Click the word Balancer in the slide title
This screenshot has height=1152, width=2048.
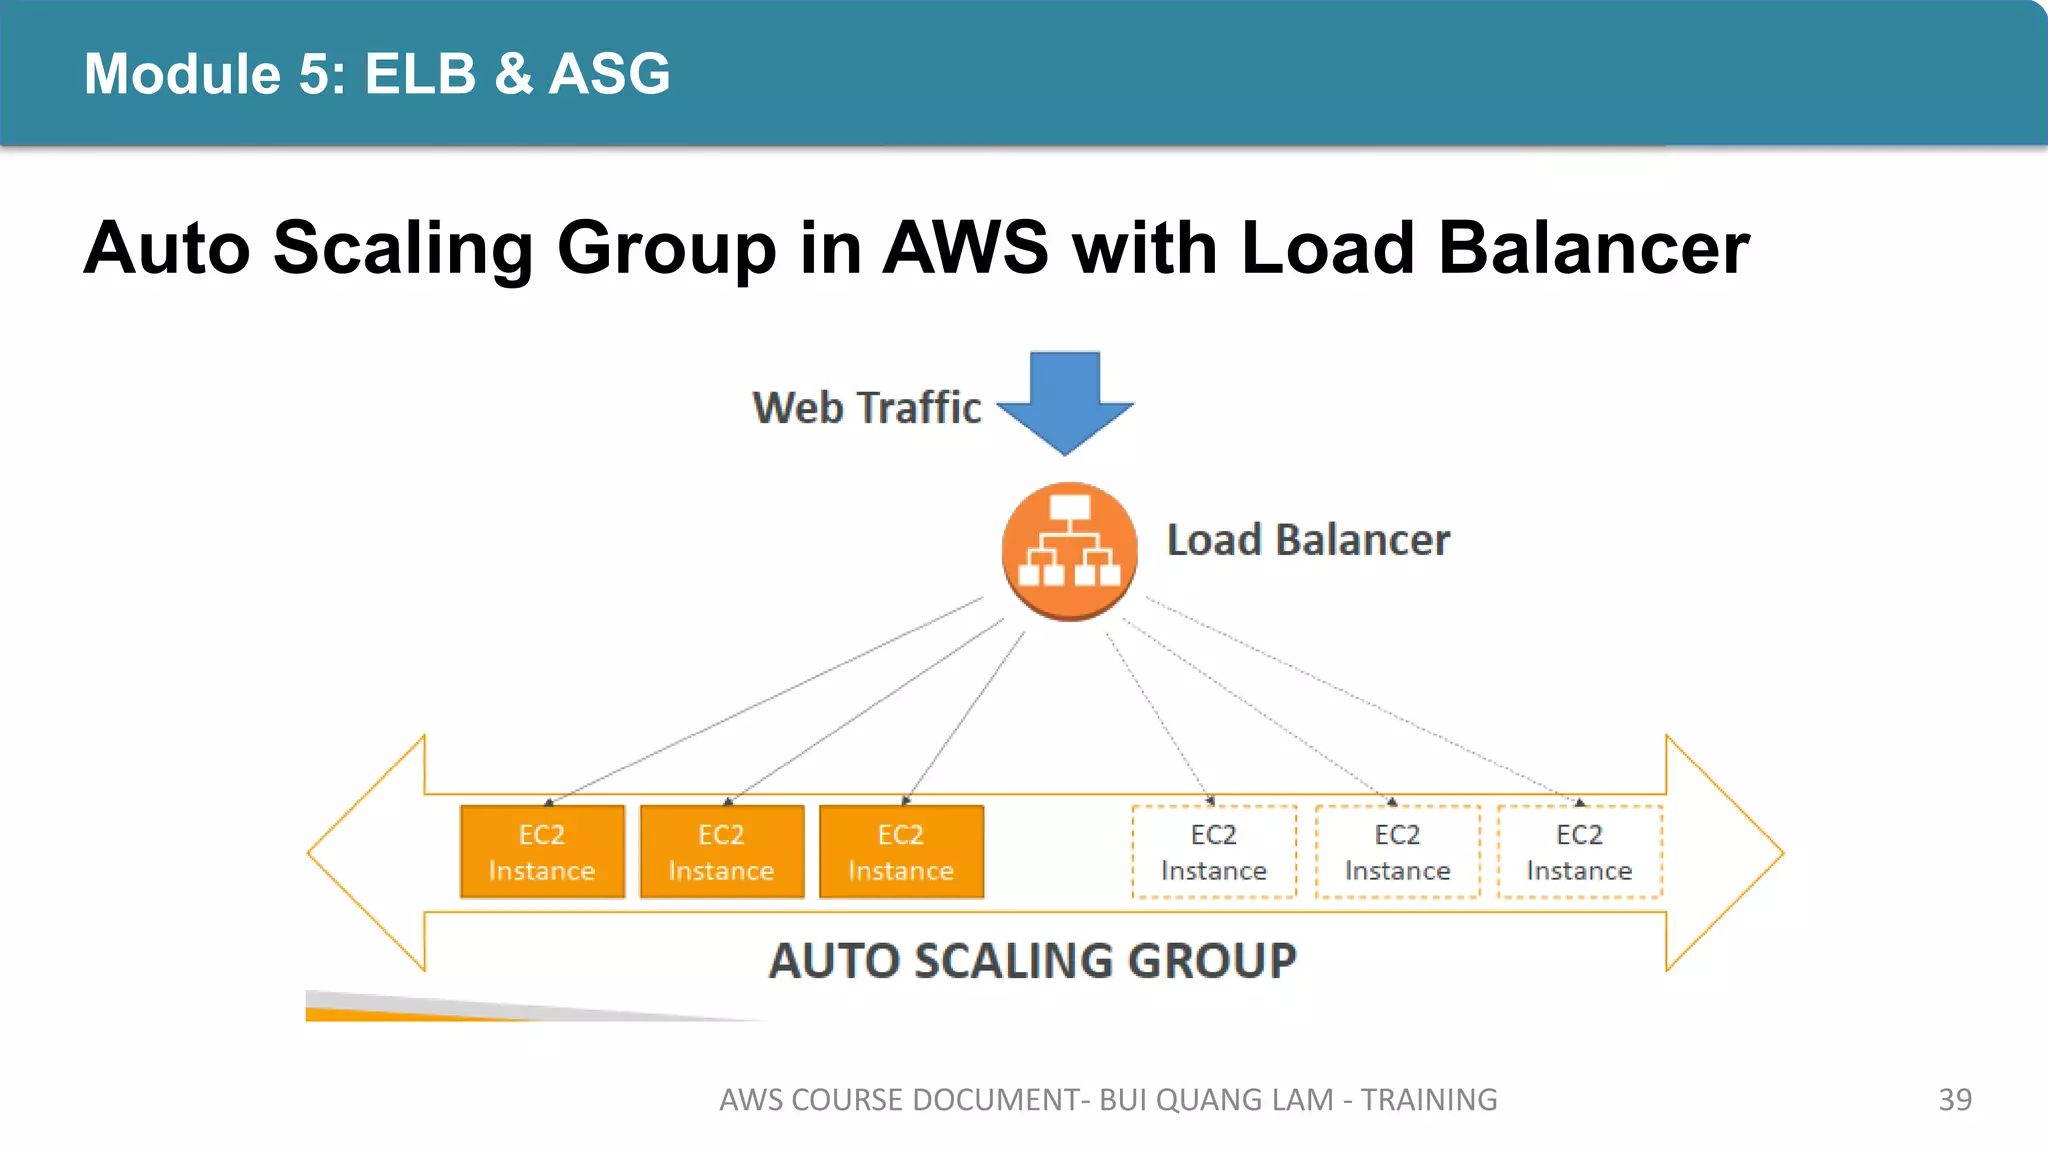(x=1594, y=247)
